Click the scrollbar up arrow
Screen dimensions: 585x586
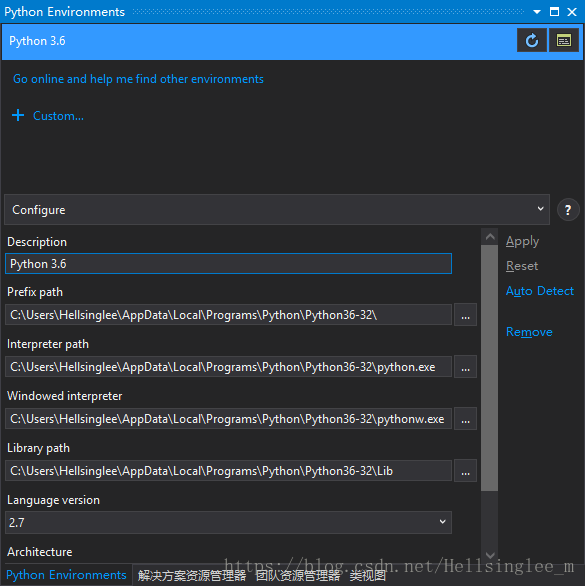[490, 237]
